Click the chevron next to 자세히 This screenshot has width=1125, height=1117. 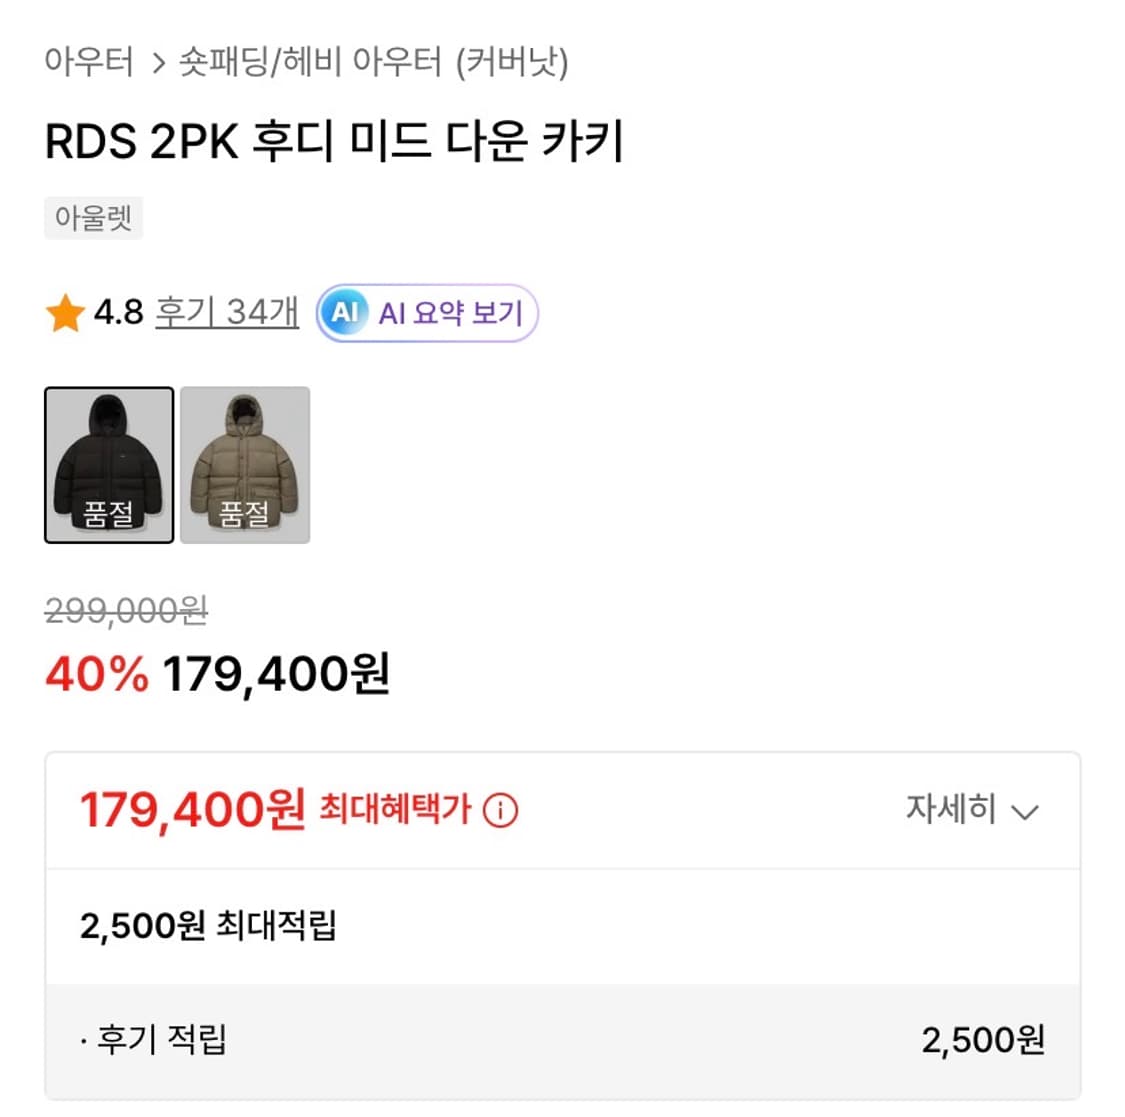1024,813
